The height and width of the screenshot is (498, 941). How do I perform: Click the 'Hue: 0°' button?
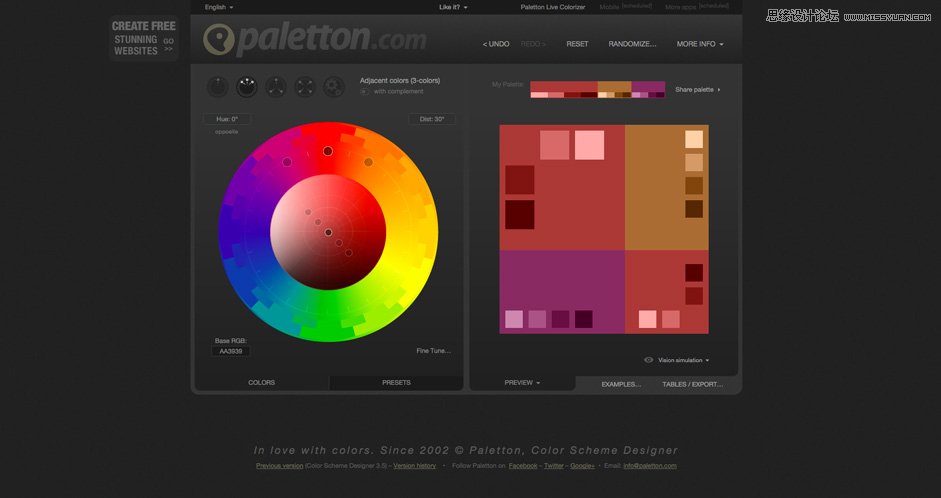pyautogui.click(x=227, y=119)
